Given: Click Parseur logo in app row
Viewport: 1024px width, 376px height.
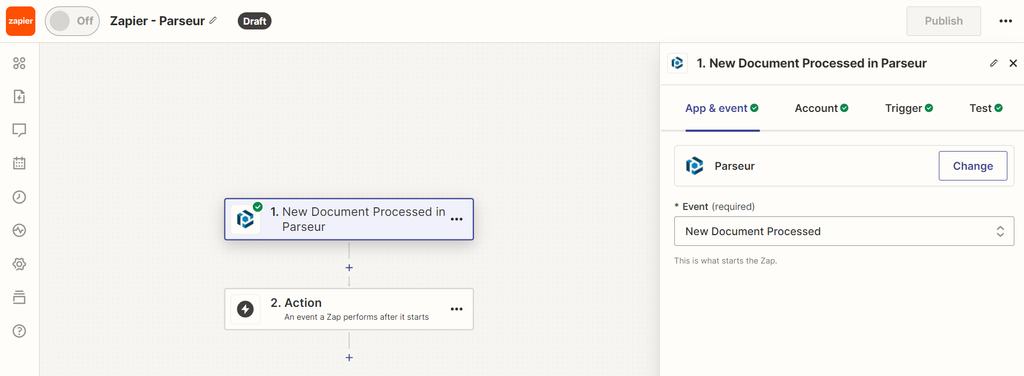Looking at the screenshot, I should [694, 166].
